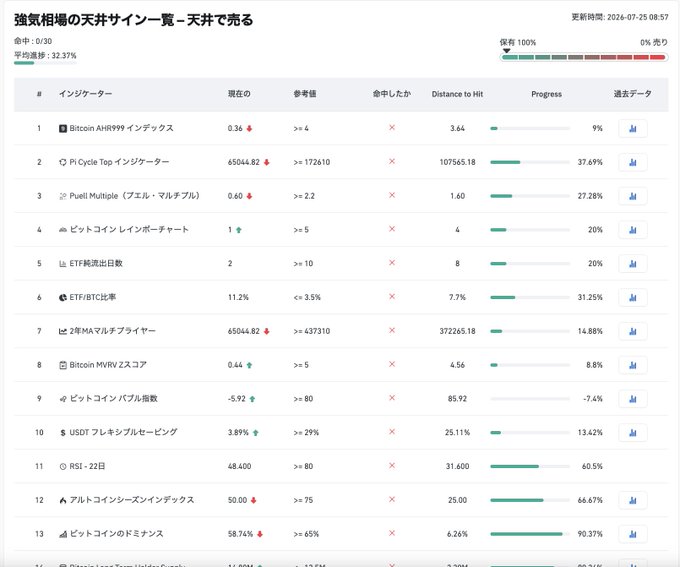Open chart icon in USDT フレキシブルセービング row
The height and width of the screenshot is (567, 680).
pyautogui.click(x=633, y=433)
